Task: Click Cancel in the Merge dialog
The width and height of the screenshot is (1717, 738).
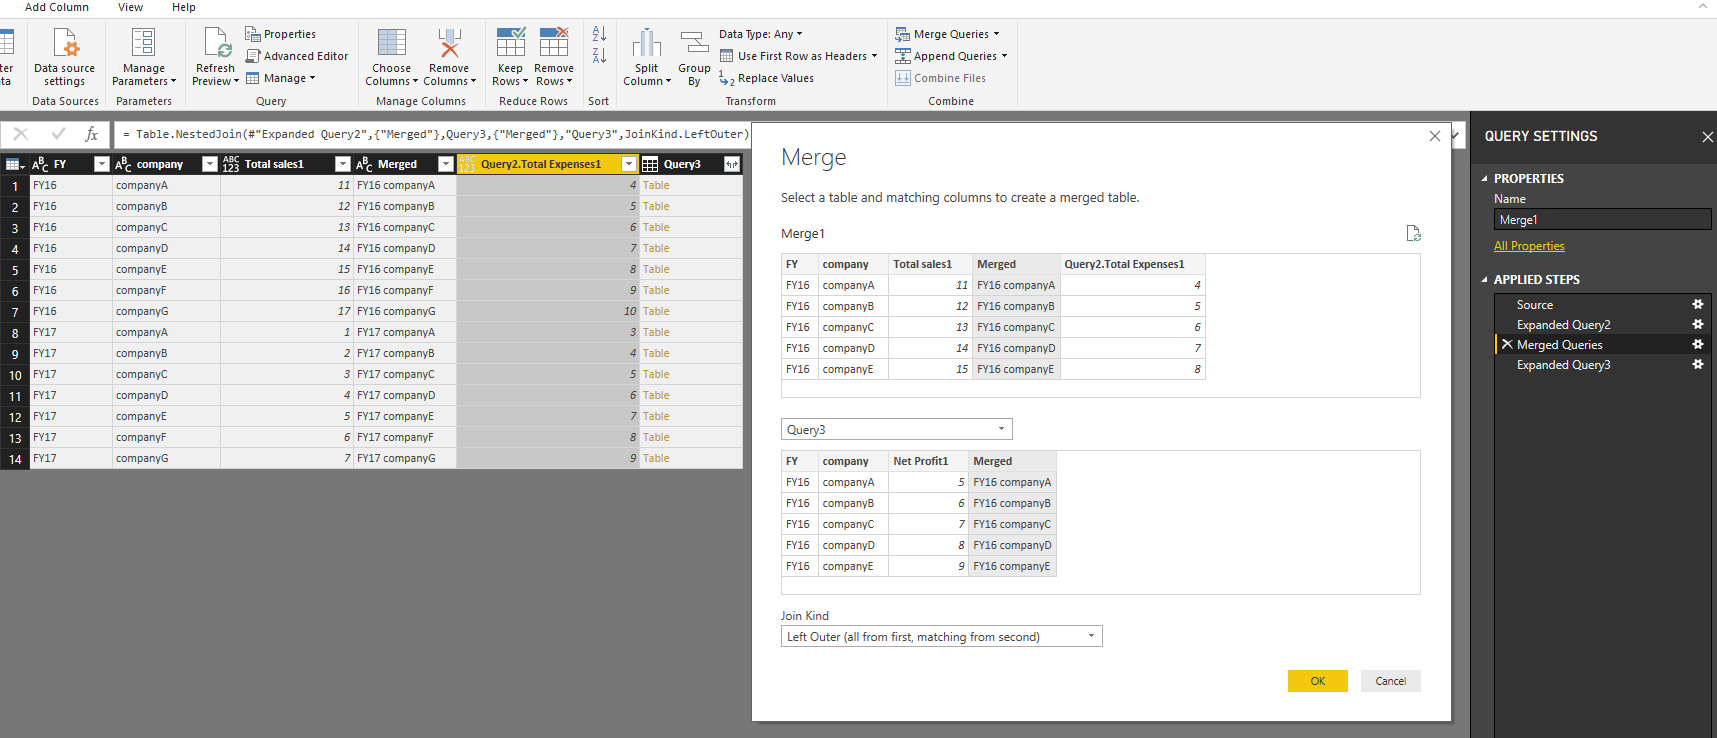Action: [x=1390, y=681]
